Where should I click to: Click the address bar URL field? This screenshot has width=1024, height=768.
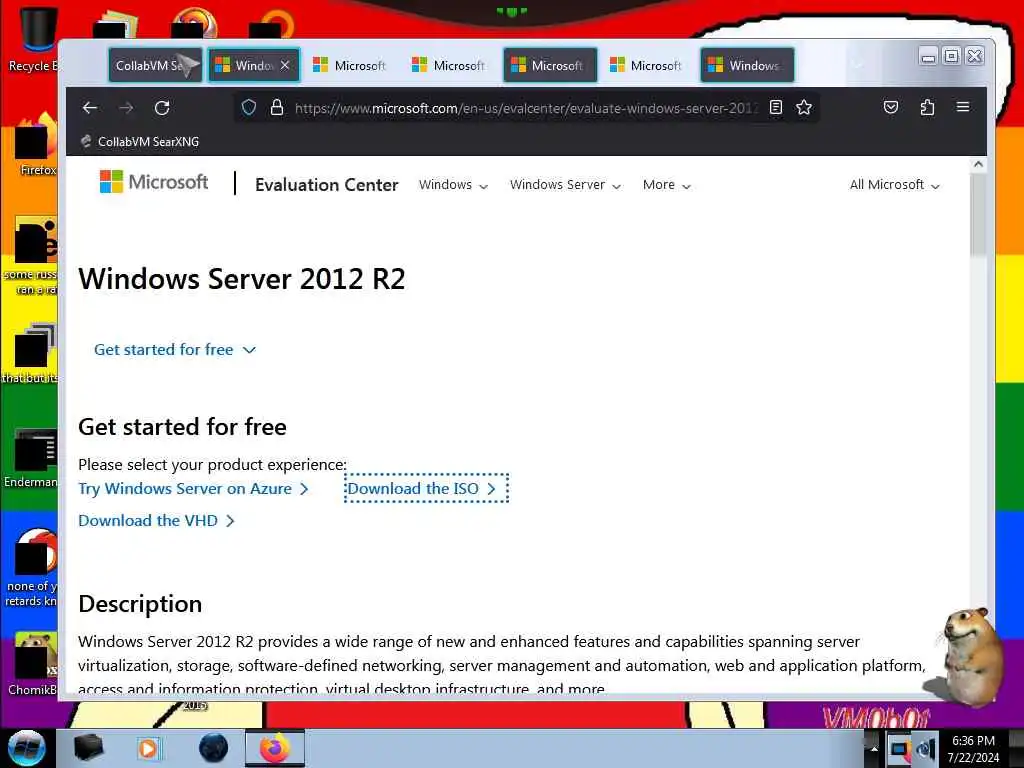point(526,108)
